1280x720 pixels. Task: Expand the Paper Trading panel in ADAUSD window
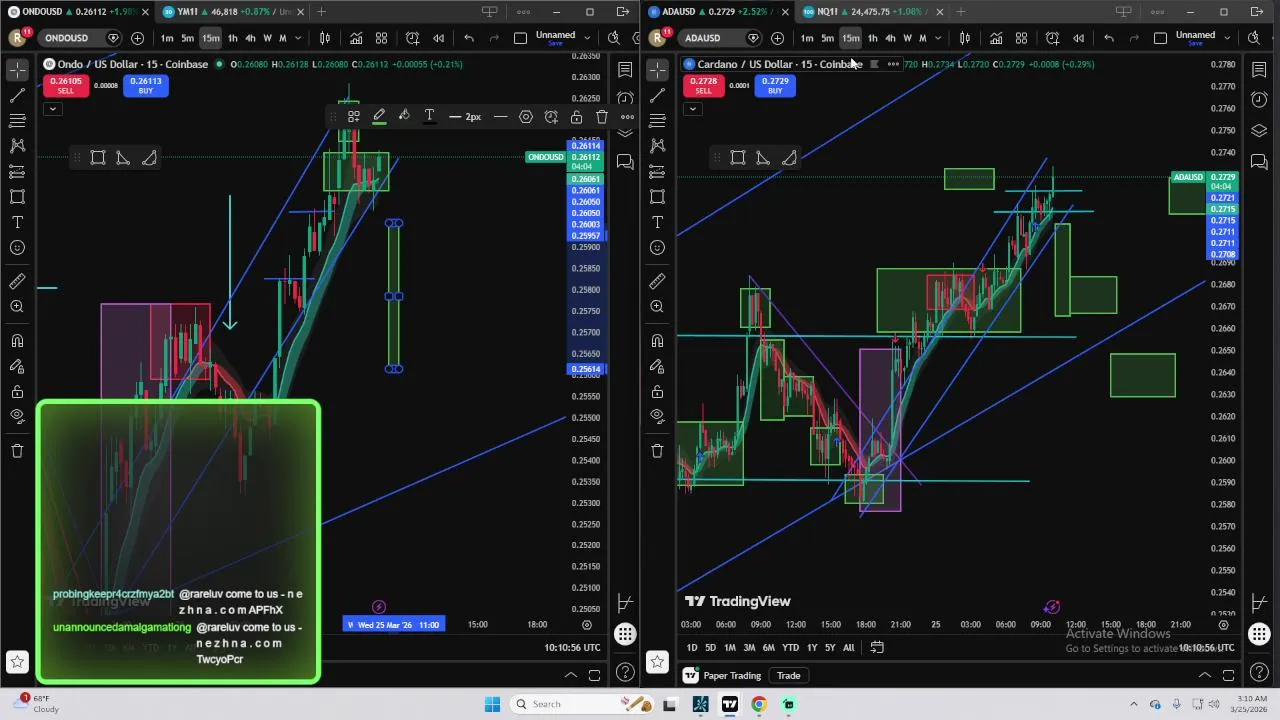(1205, 675)
